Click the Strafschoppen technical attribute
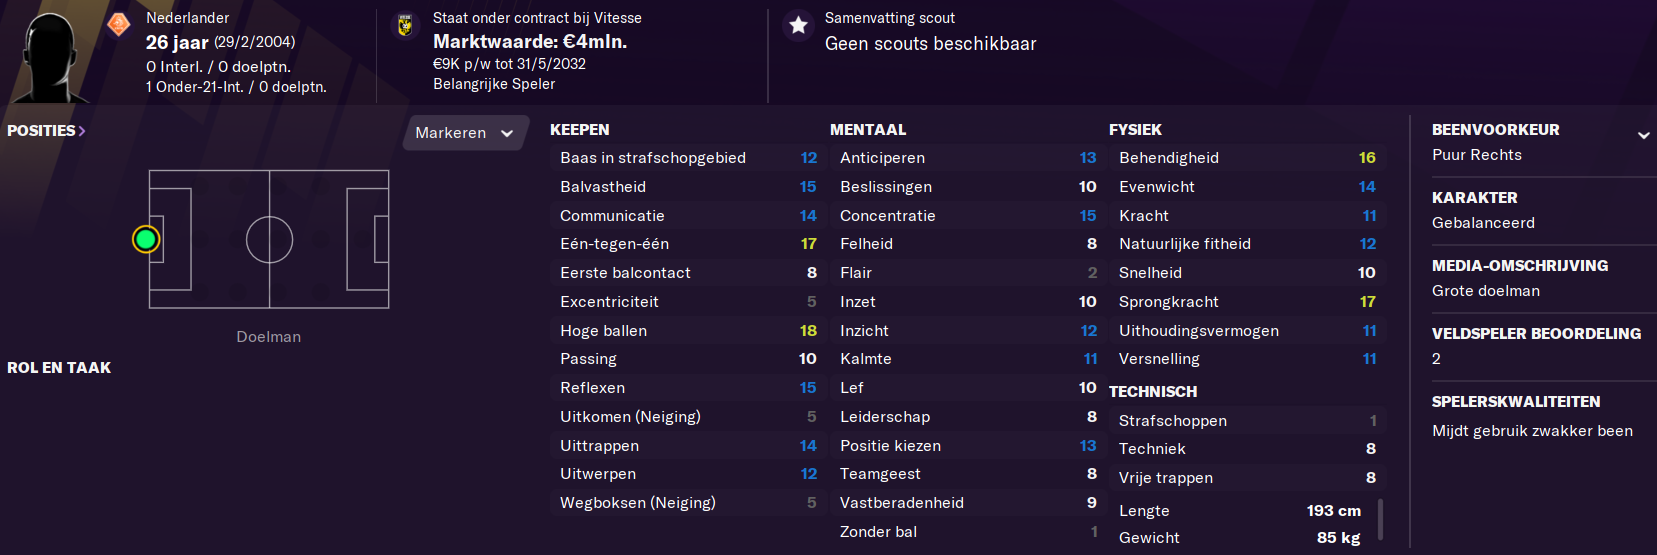 [1247, 421]
